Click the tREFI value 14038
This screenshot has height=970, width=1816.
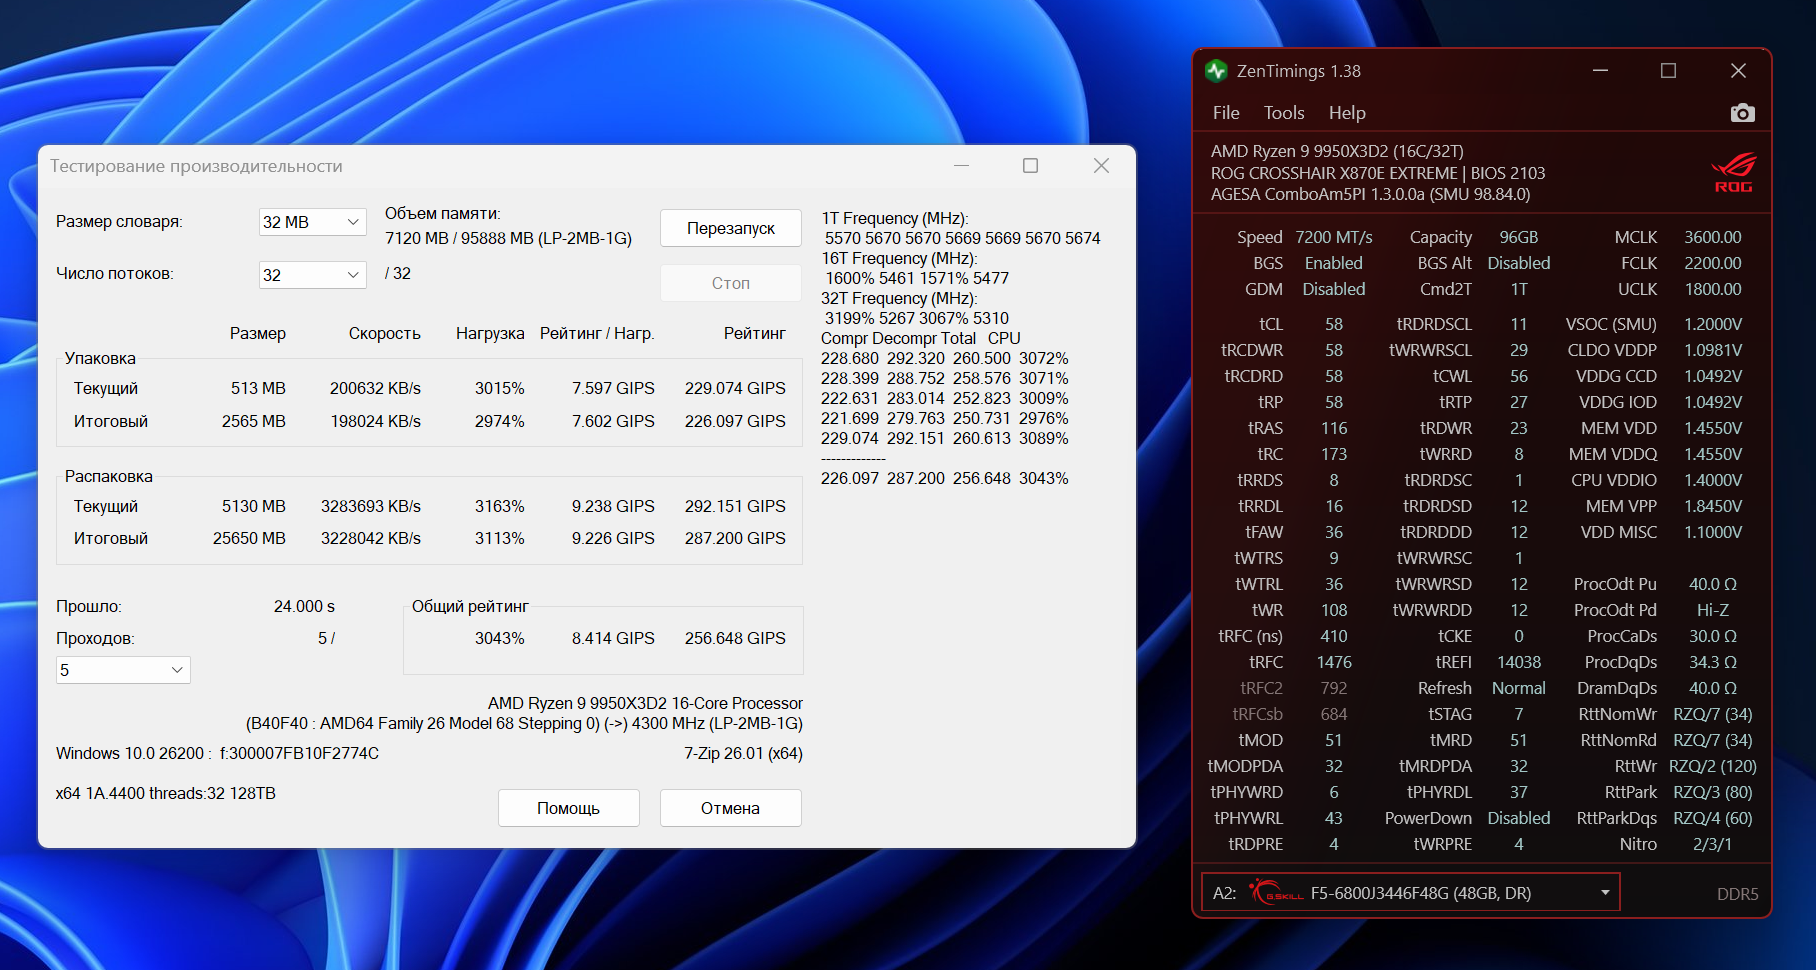coord(1519,662)
